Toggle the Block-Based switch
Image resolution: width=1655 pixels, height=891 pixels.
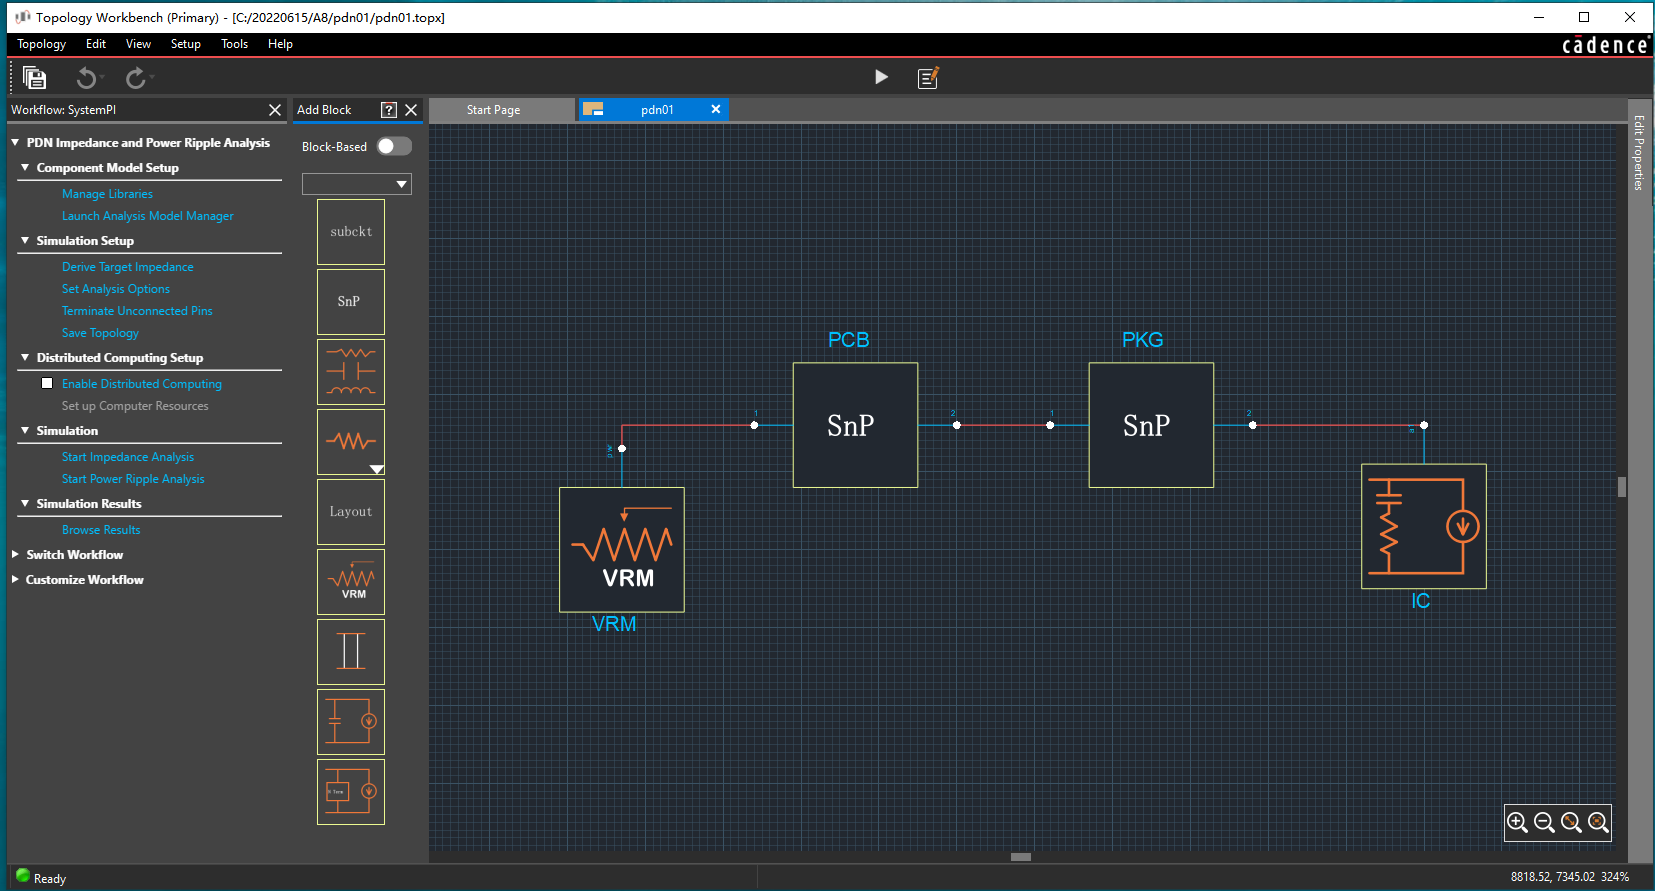point(394,146)
